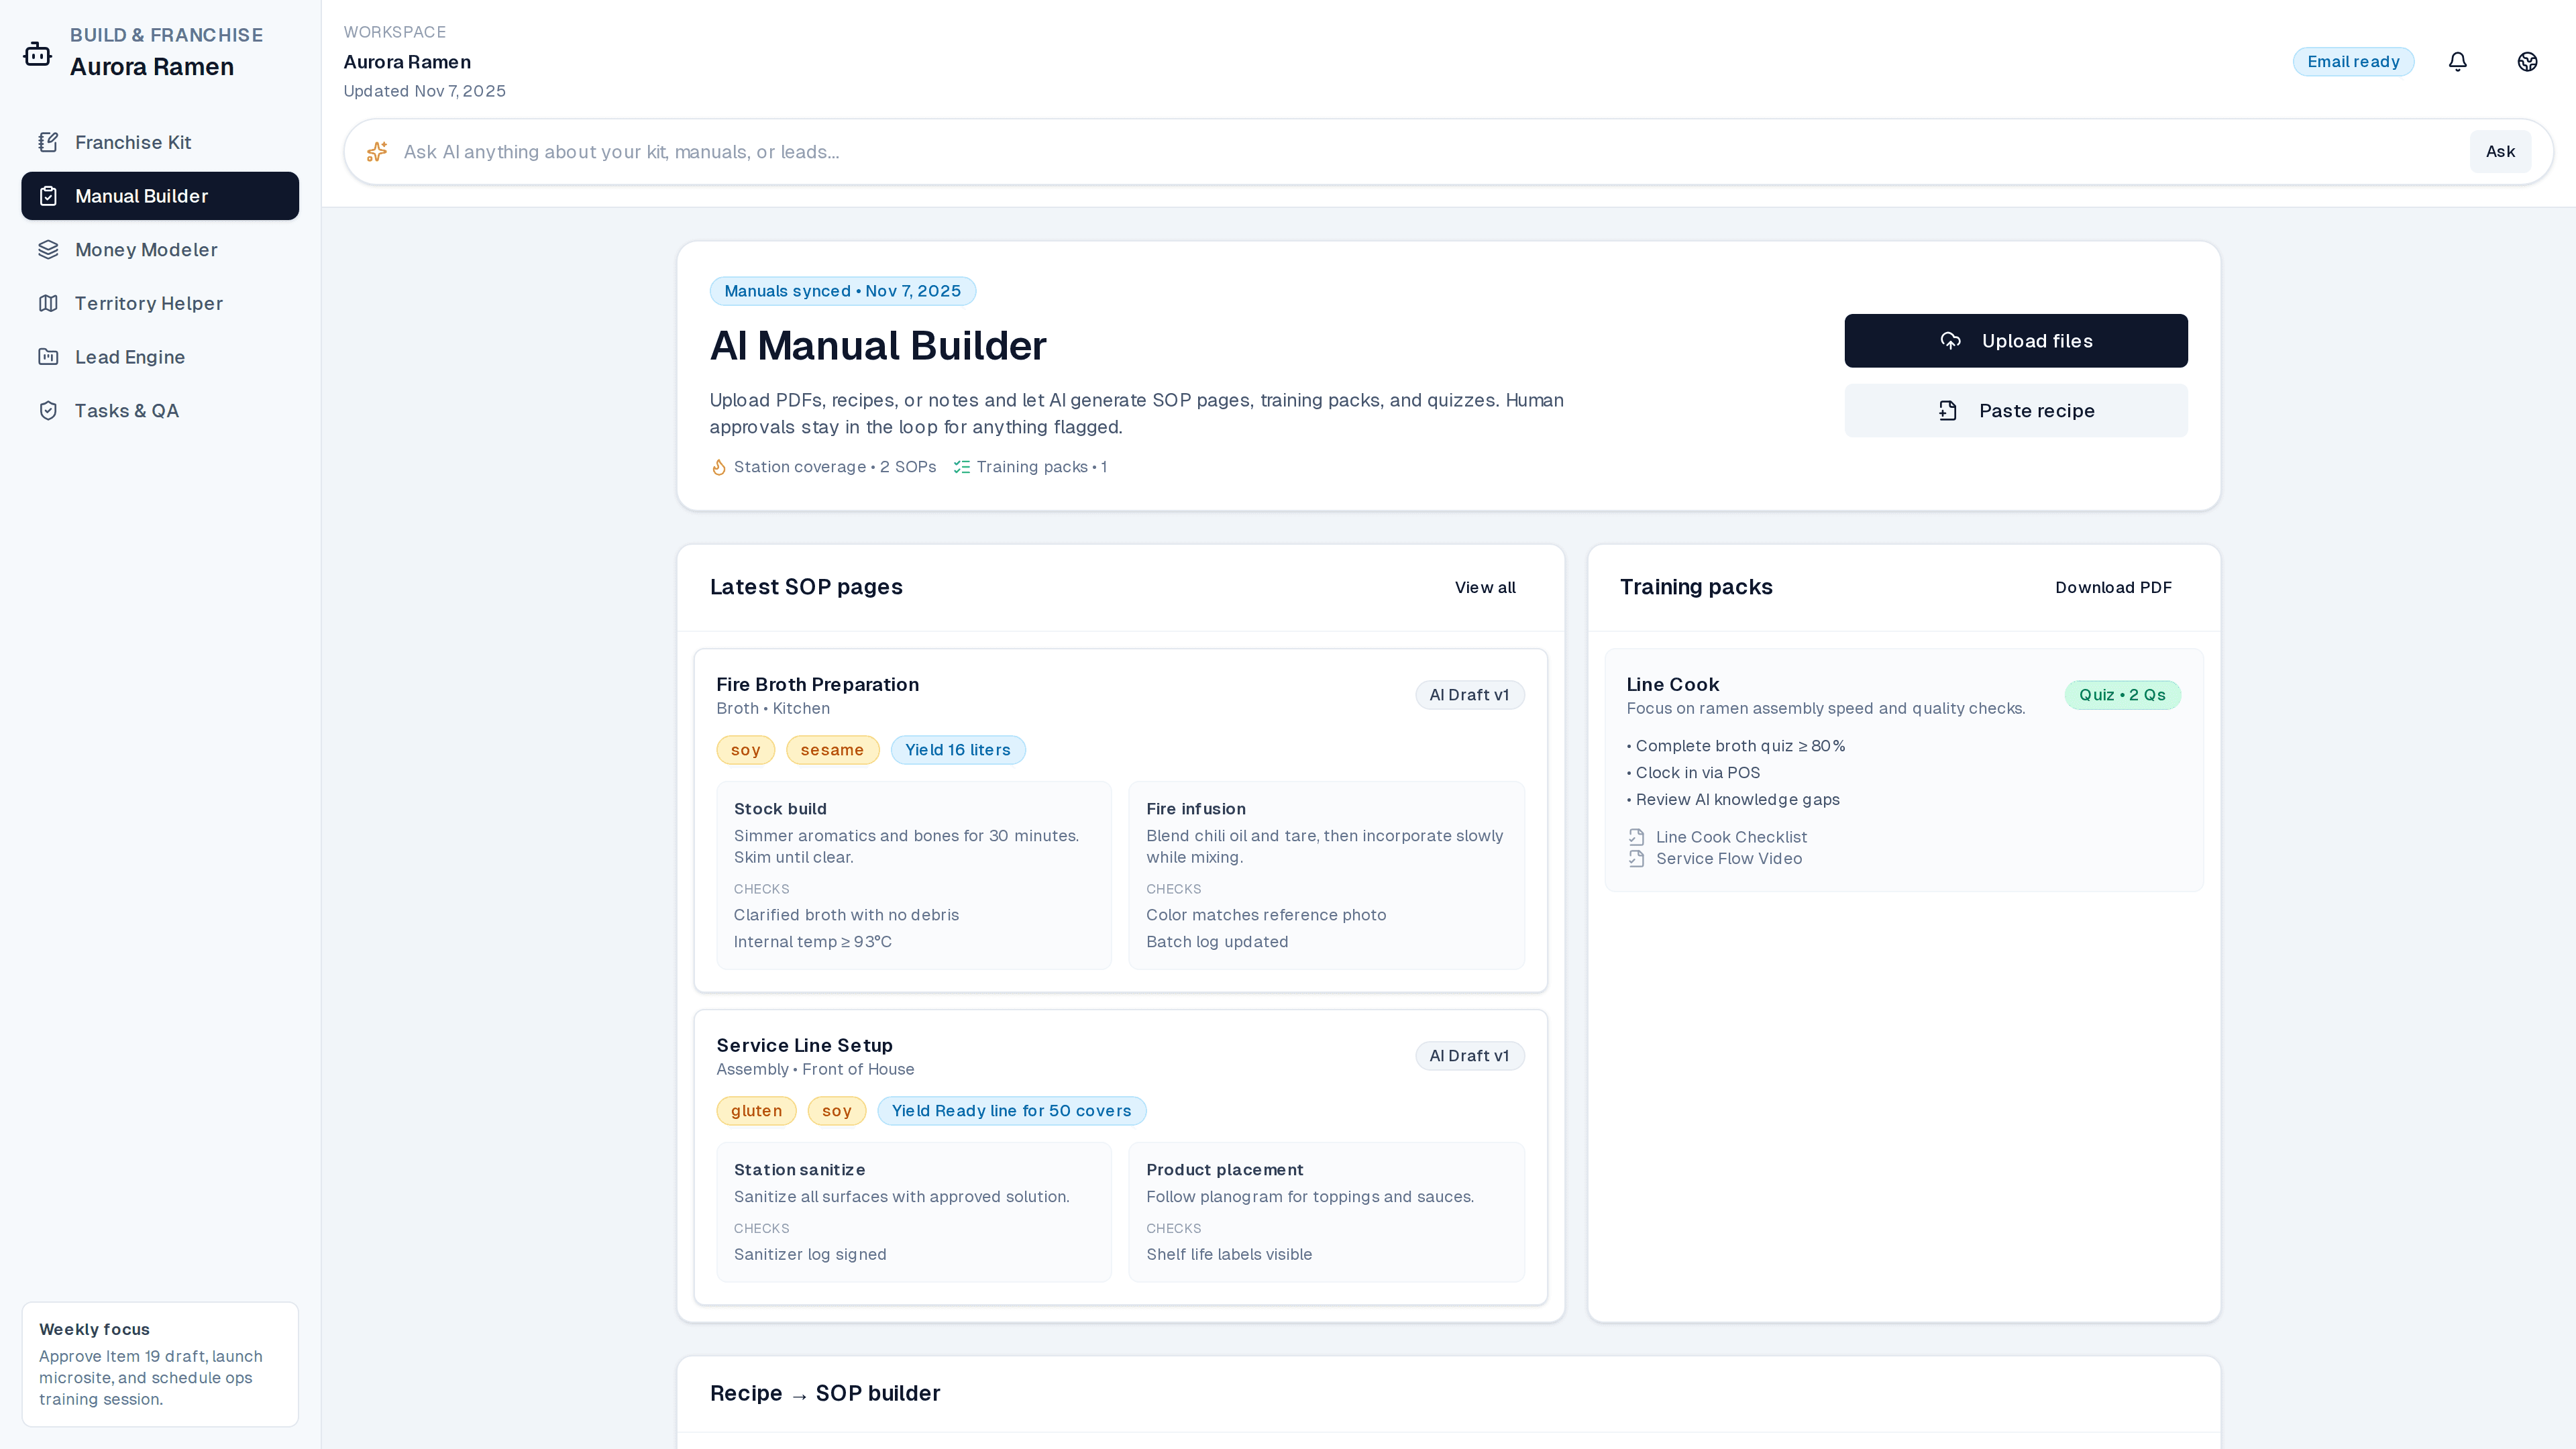2576x1449 pixels.
Task: Open the Territory Helper page
Action: tap(148, 304)
